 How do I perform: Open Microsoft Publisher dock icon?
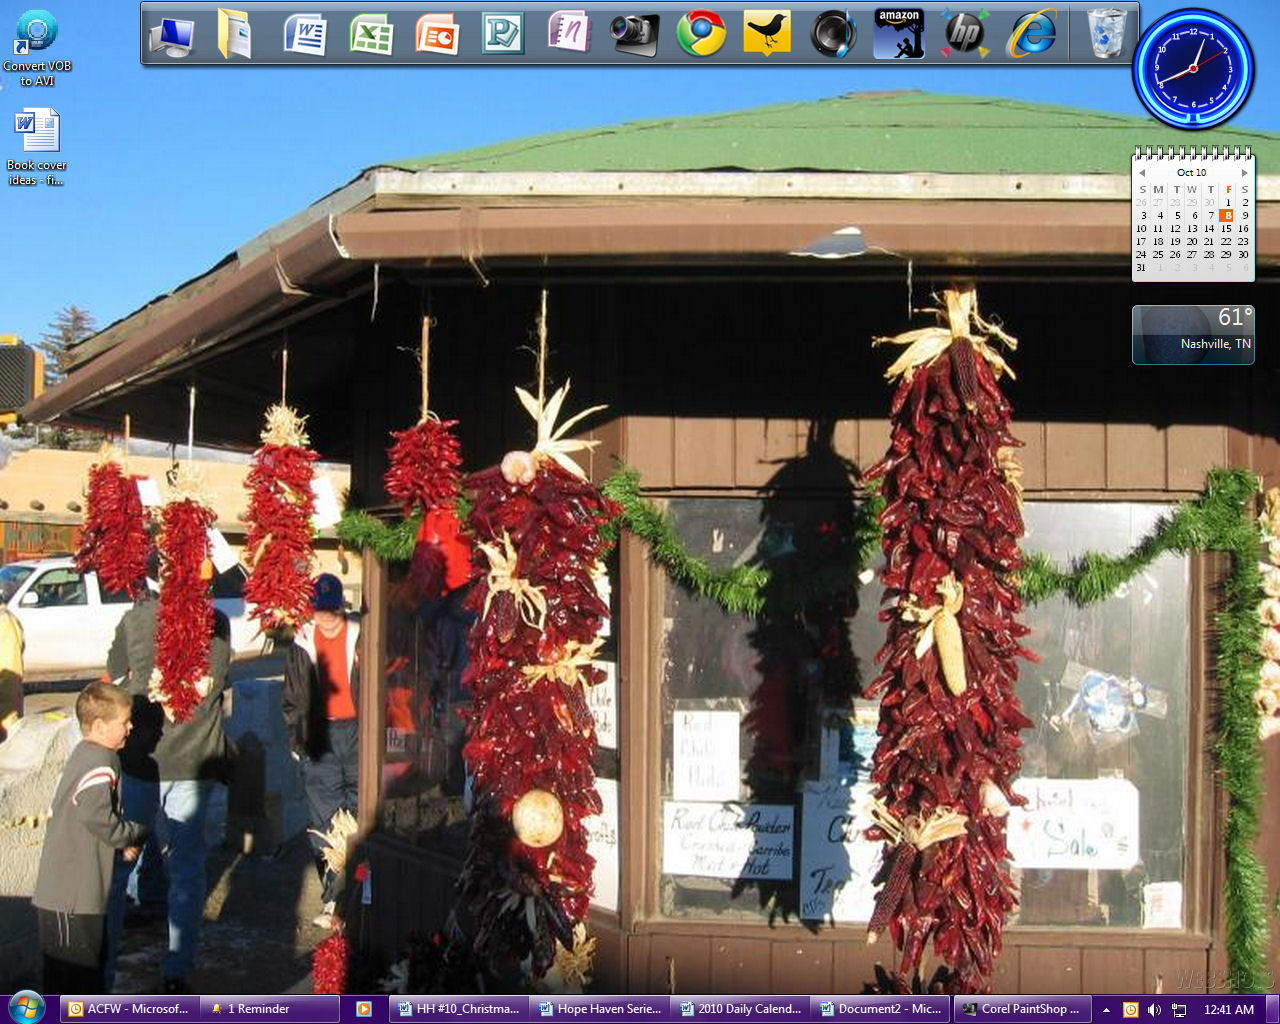[503, 35]
